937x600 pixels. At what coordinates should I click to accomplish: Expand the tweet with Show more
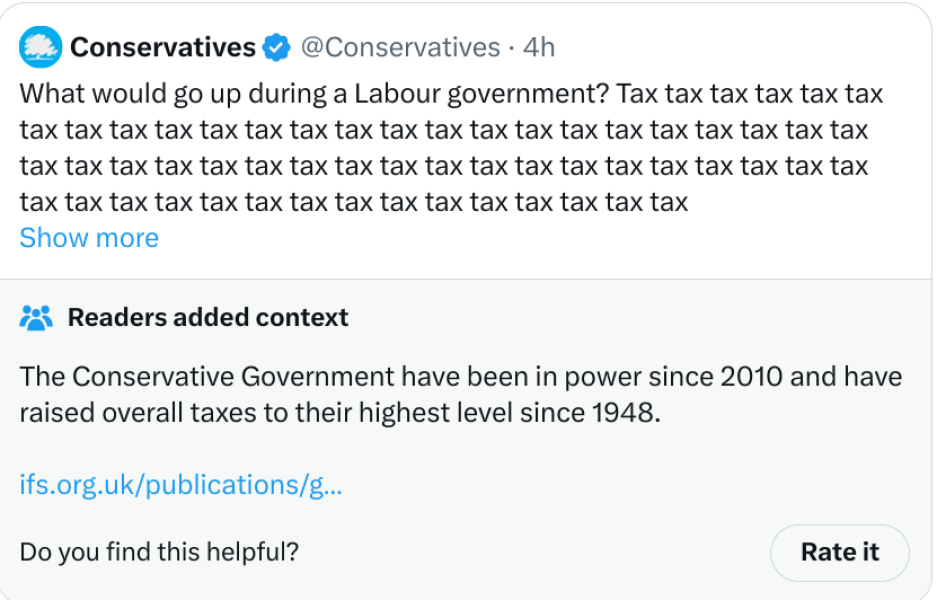click(x=89, y=238)
